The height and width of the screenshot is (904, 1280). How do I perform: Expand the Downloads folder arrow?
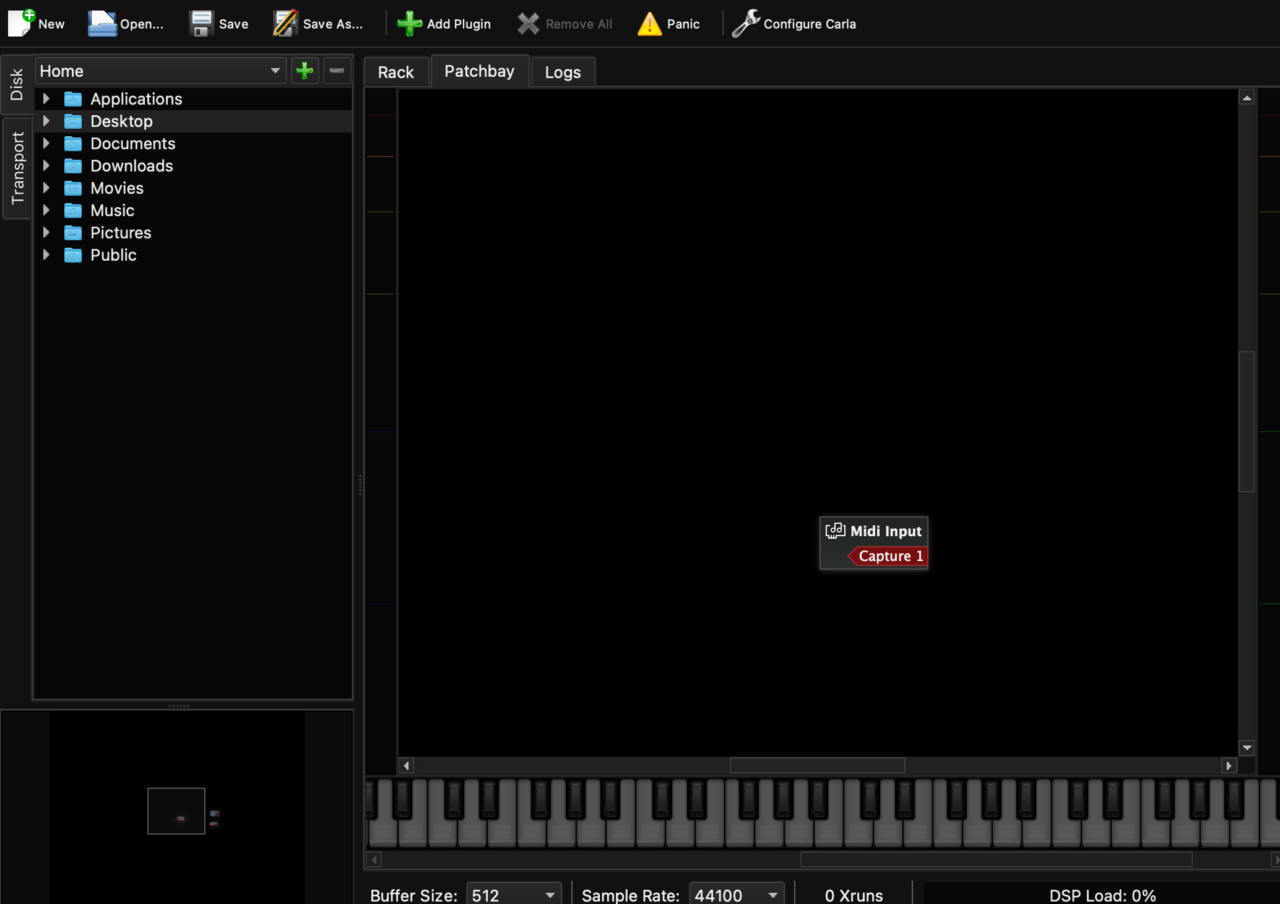[x=46, y=166]
